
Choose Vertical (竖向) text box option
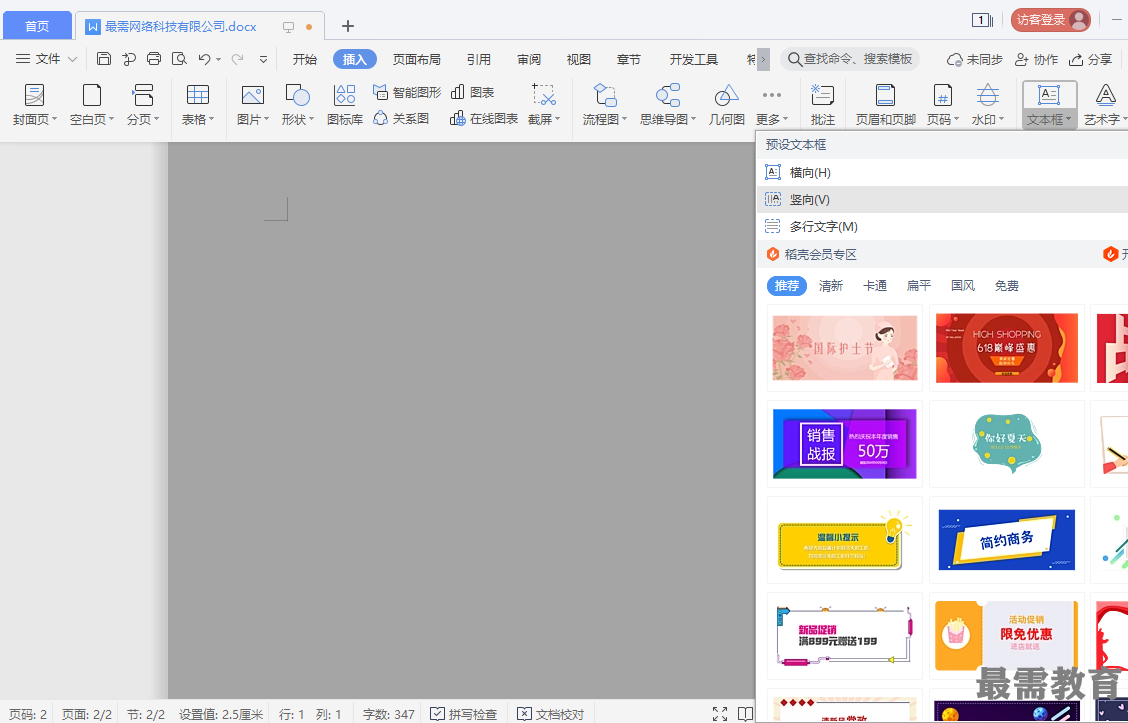point(942,199)
